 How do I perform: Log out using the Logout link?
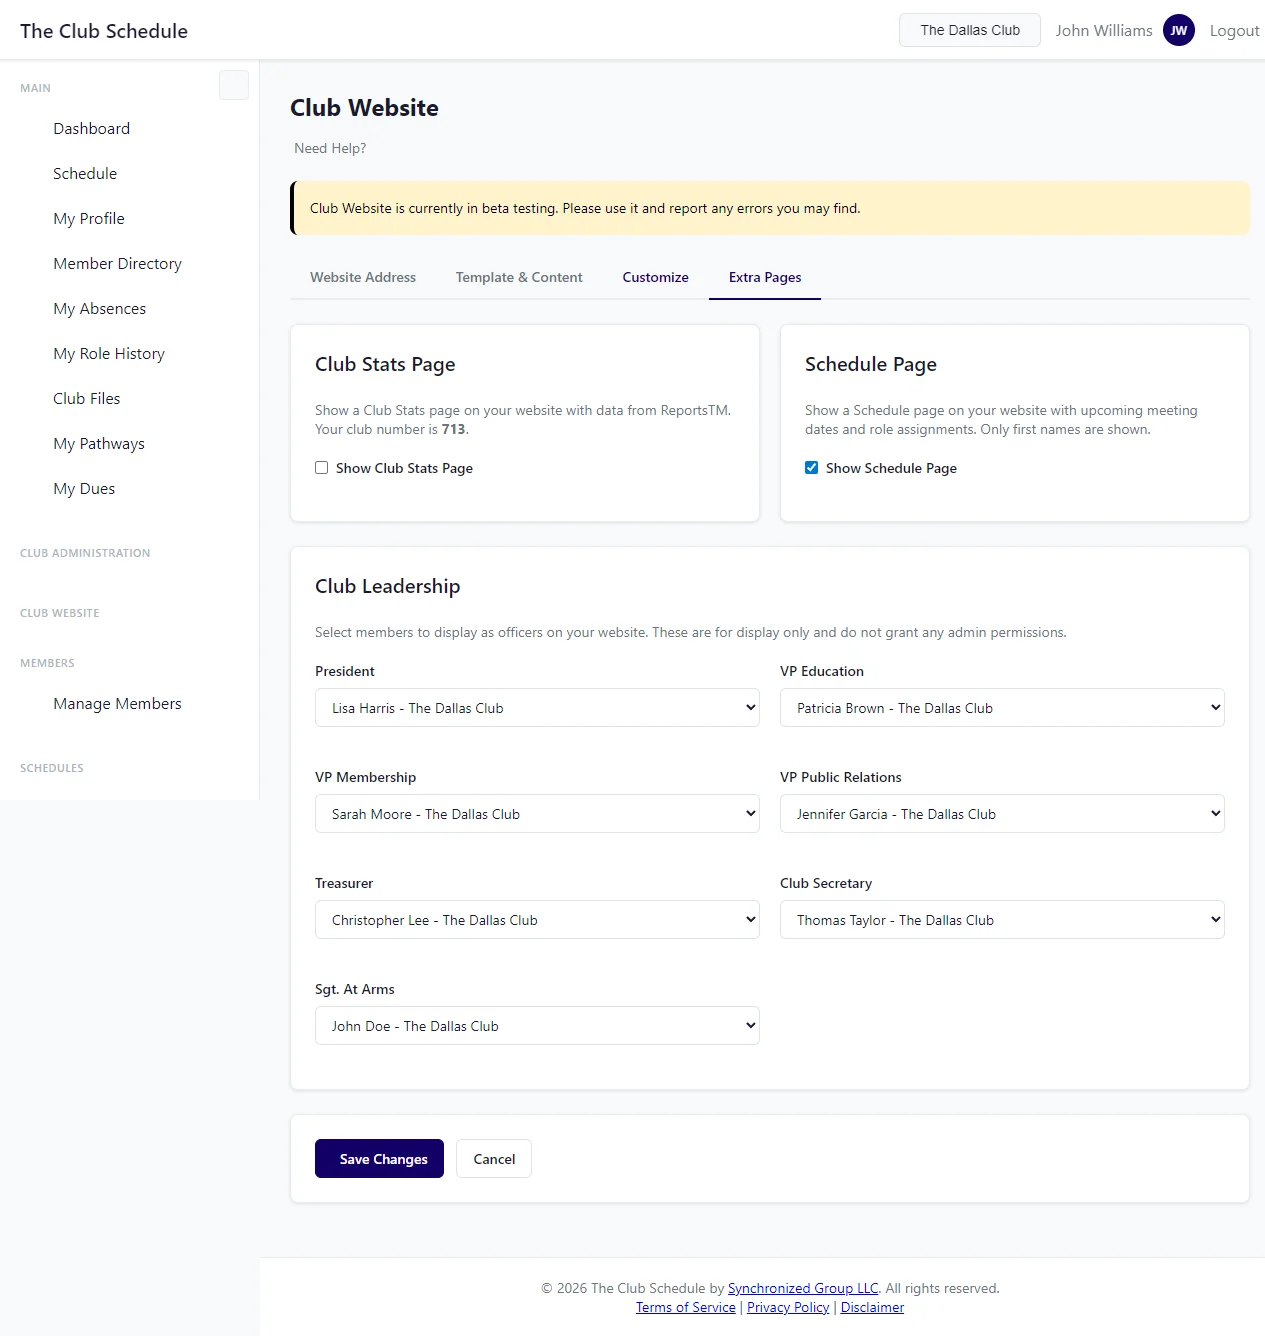tap(1234, 31)
